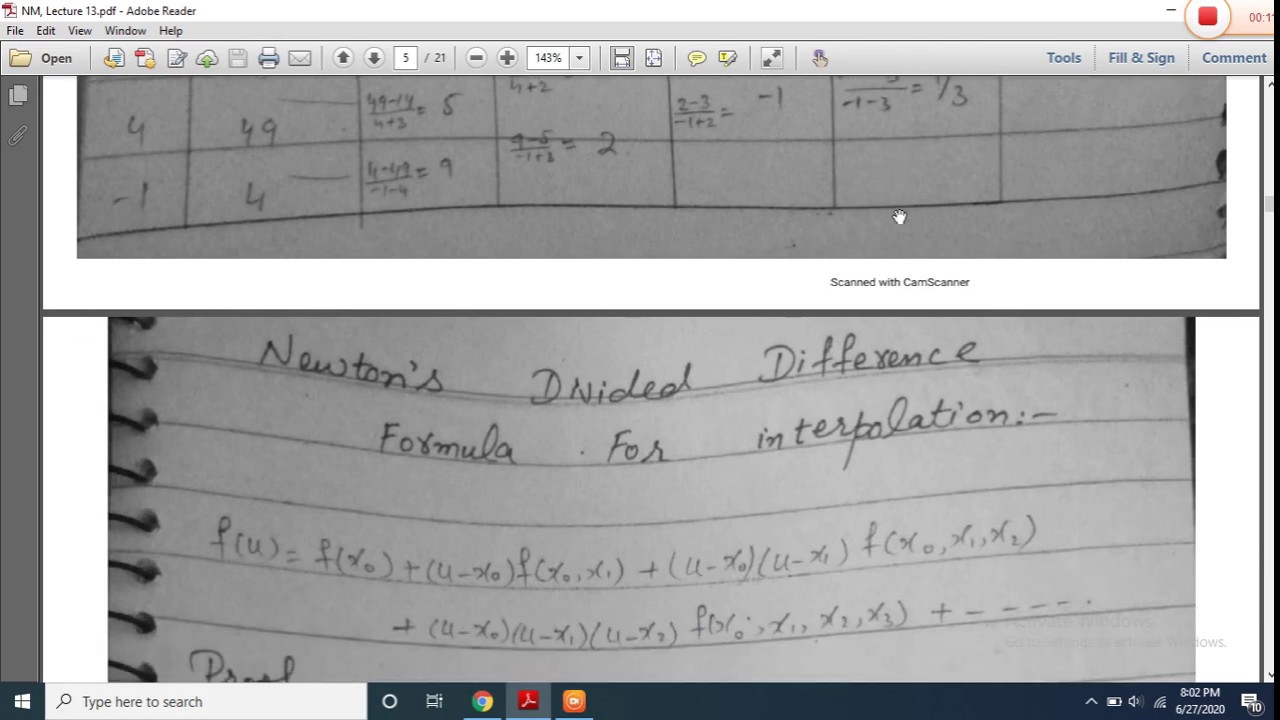Viewport: 1280px width, 720px height.
Task: Toggle fit one full page icon
Action: (x=653, y=58)
